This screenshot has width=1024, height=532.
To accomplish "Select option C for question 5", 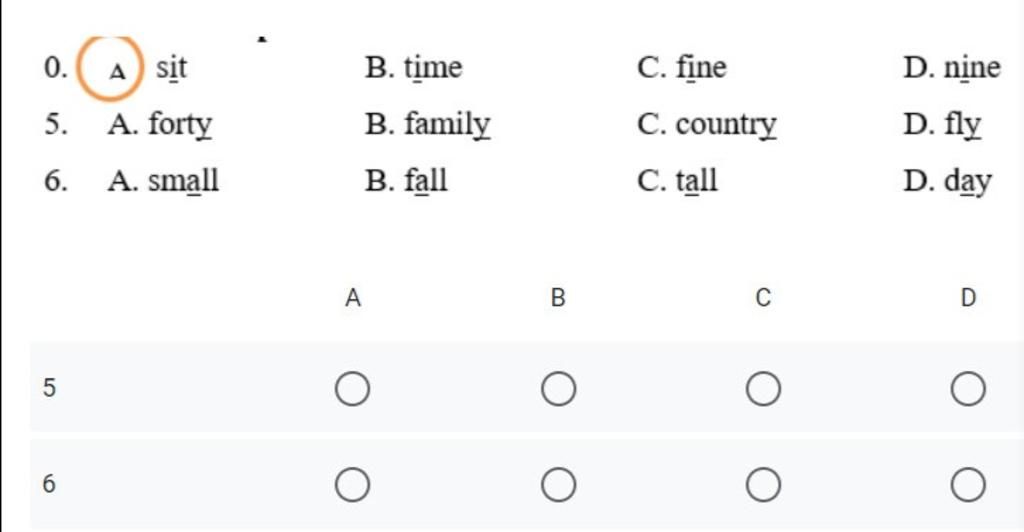I will pyautogui.click(x=763, y=389).
